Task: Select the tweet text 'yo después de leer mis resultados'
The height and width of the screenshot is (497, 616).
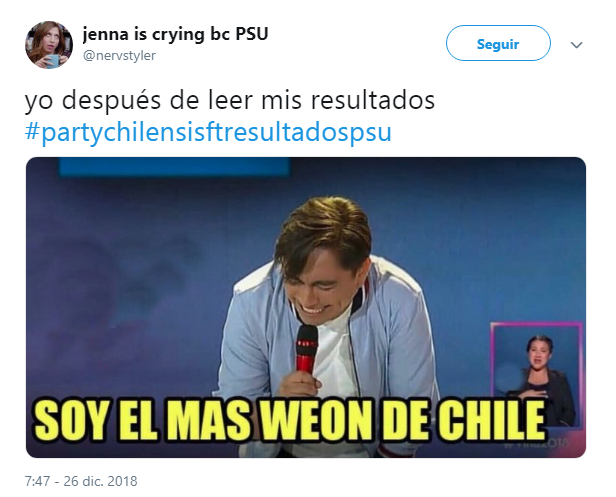Action: tap(230, 100)
